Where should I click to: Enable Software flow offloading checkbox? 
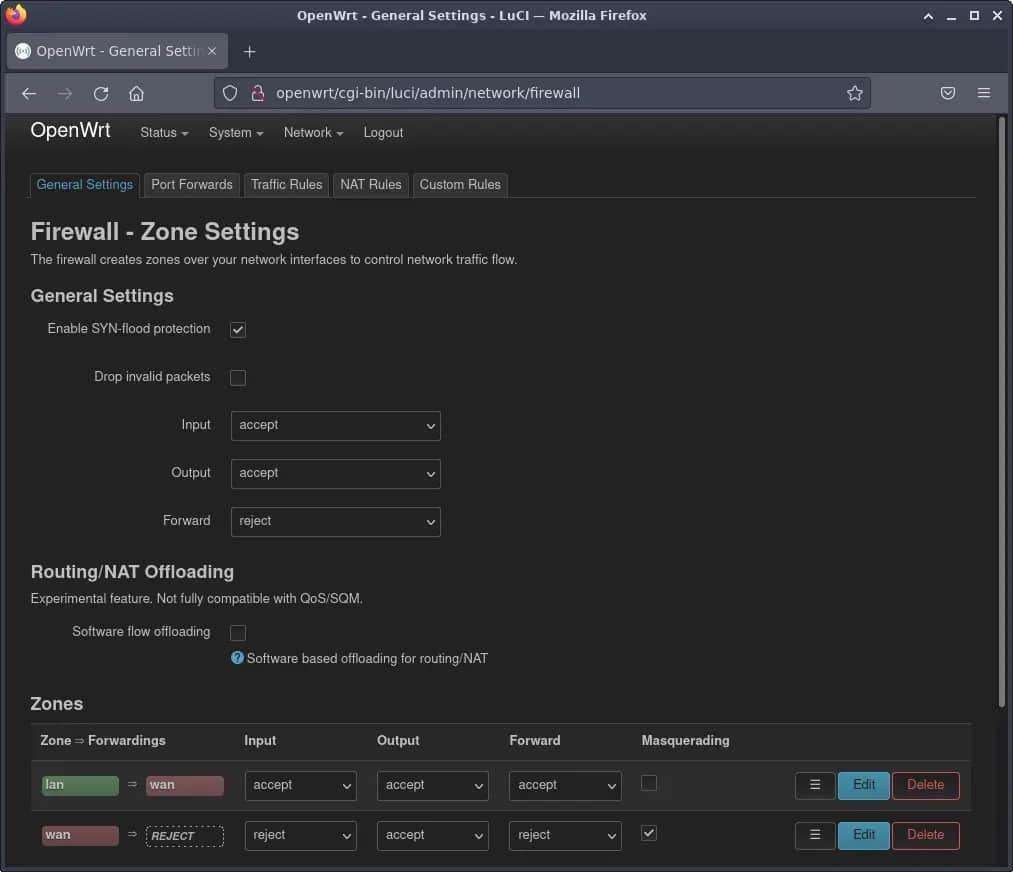point(238,633)
